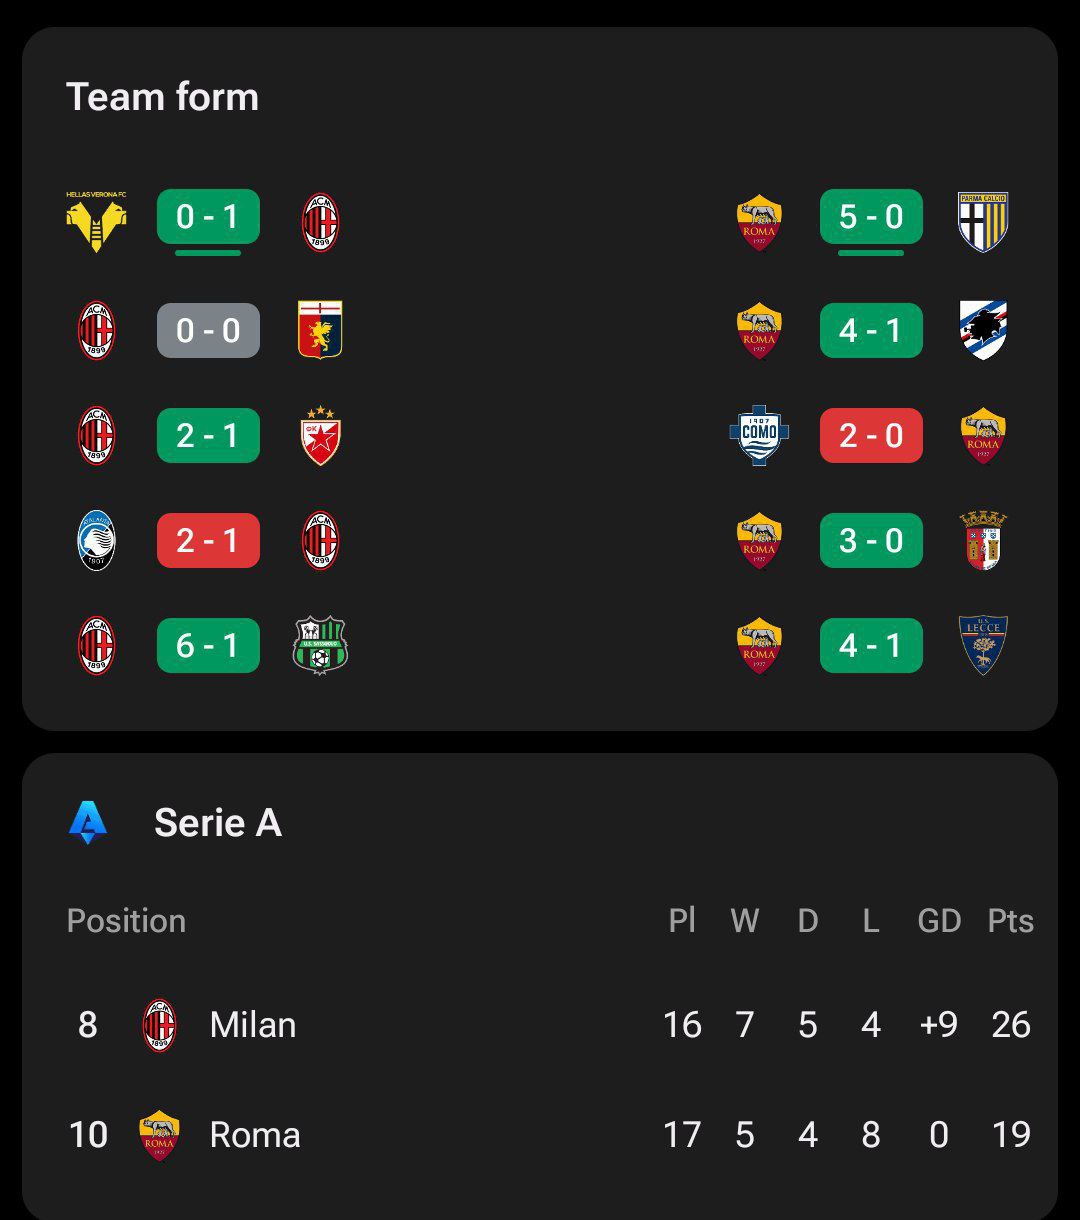The width and height of the screenshot is (1080, 1220).
Task: Select the Sampdoria club crest
Action: pos(983,330)
